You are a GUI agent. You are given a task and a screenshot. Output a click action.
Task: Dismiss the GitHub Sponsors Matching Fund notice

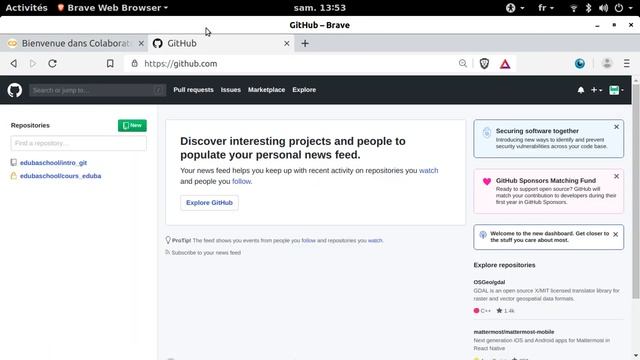(616, 176)
